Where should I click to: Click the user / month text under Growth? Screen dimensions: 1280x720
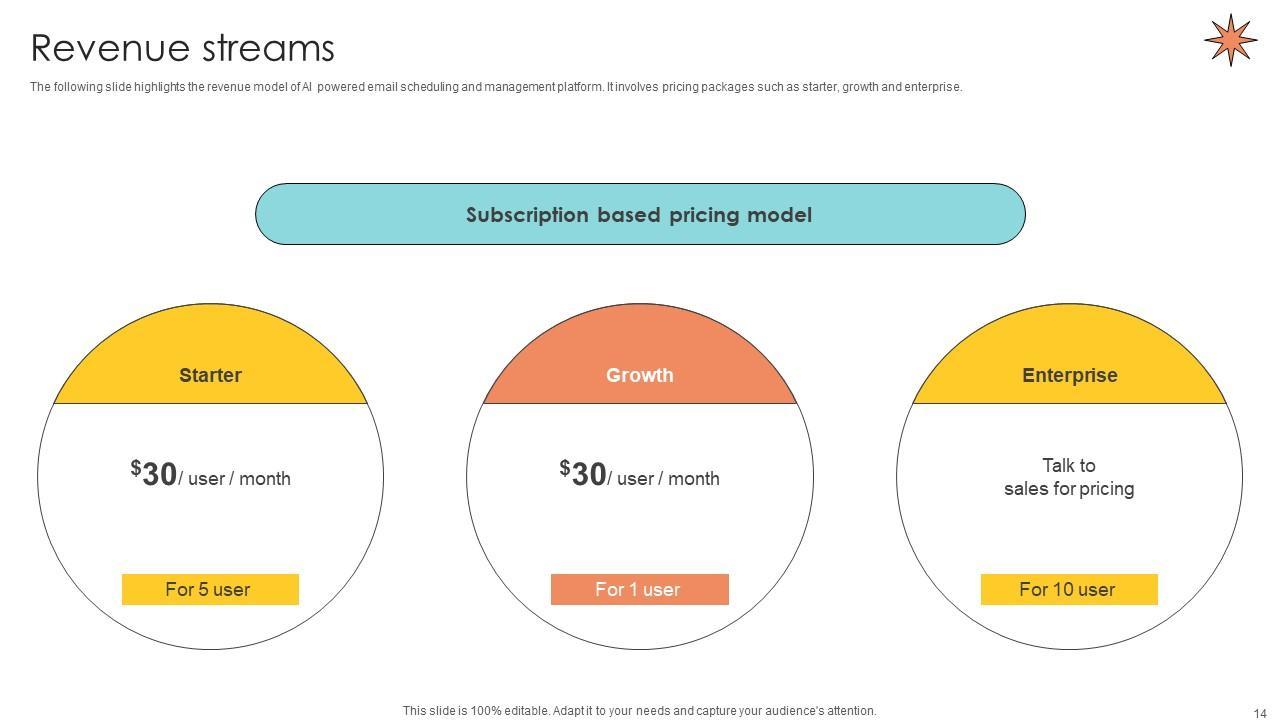click(x=667, y=479)
